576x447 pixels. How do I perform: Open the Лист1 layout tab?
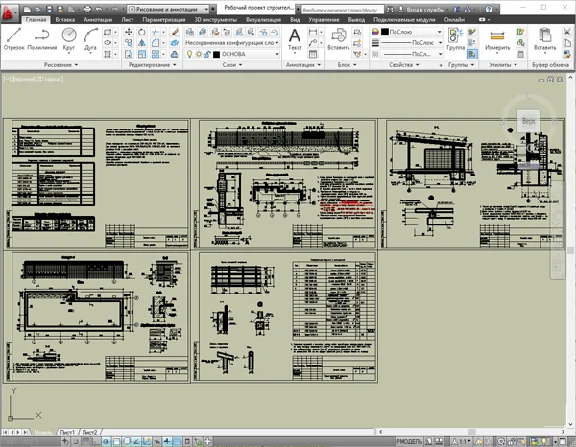coord(67,432)
